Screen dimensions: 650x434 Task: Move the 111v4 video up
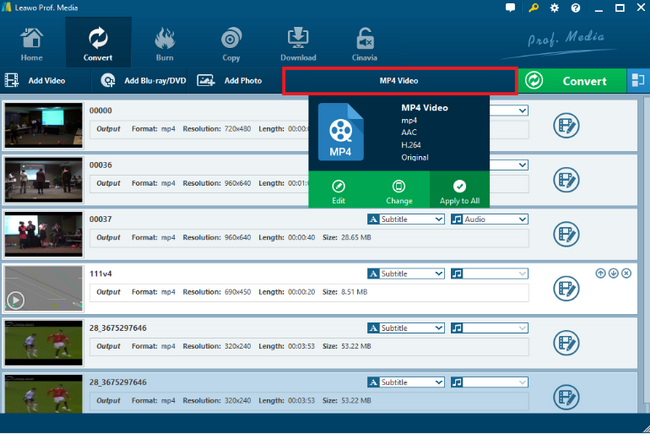coord(600,273)
